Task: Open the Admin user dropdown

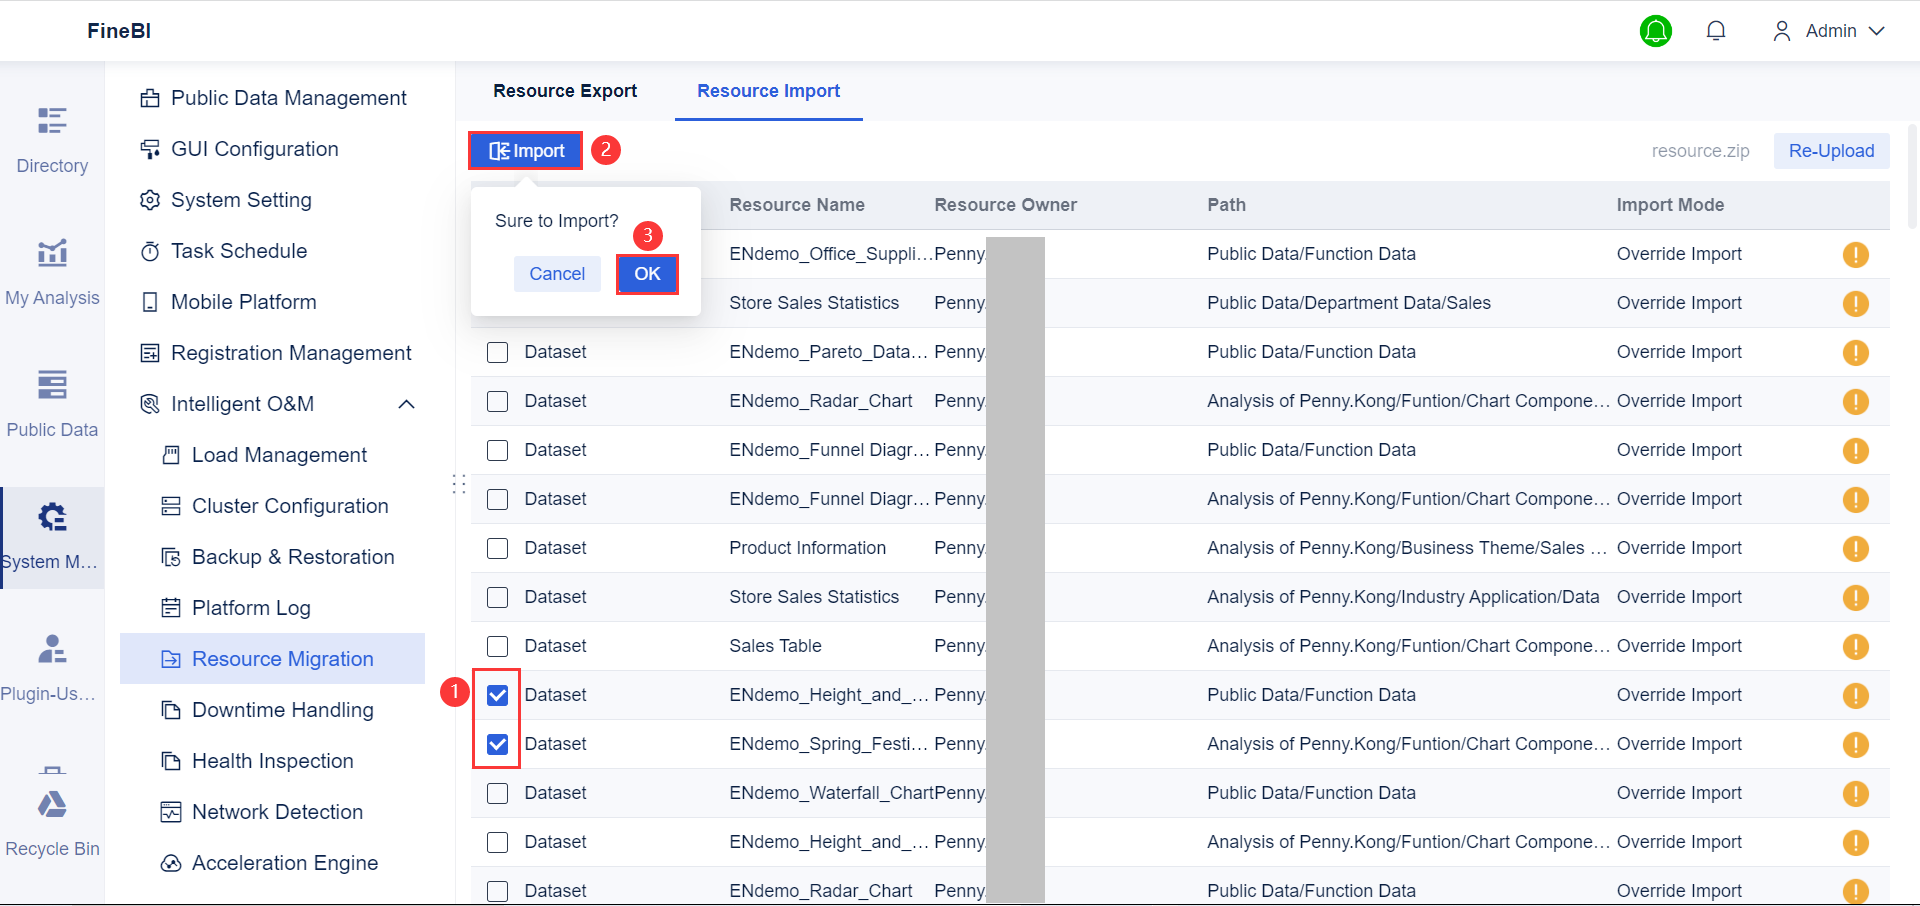Action: coord(1829,31)
